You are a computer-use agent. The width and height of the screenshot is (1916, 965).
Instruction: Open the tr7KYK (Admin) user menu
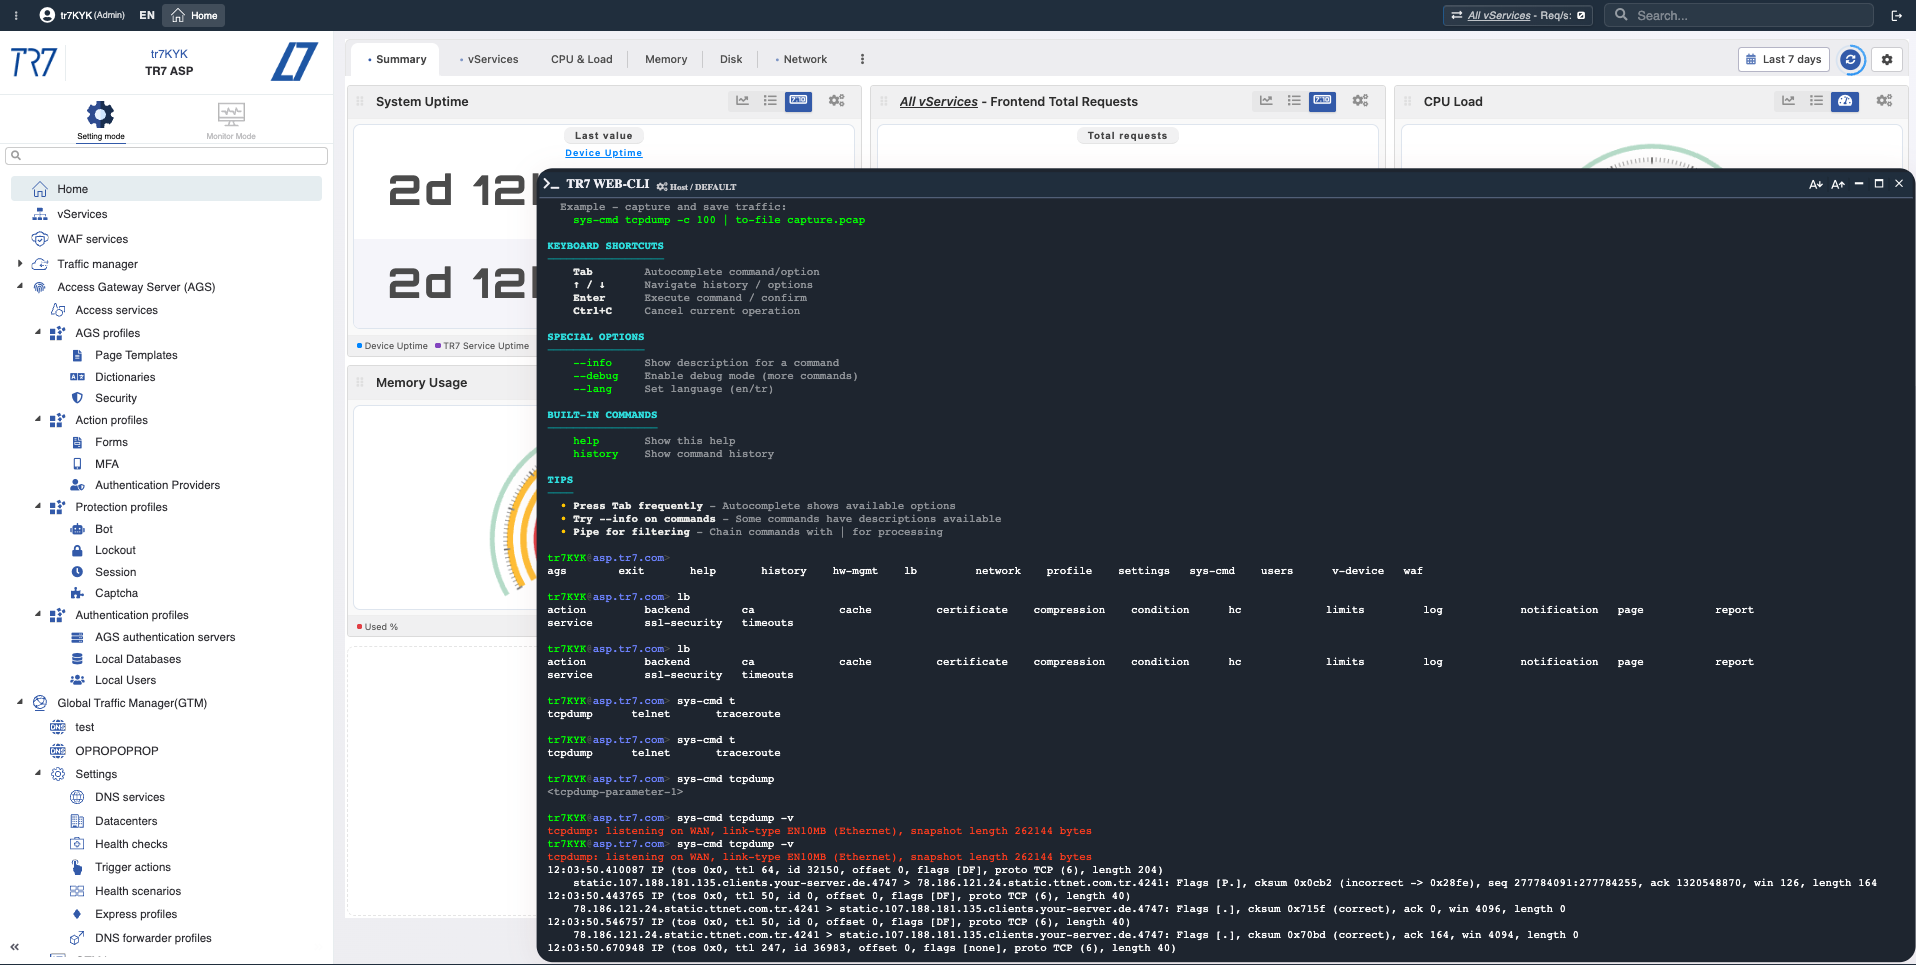[82, 15]
